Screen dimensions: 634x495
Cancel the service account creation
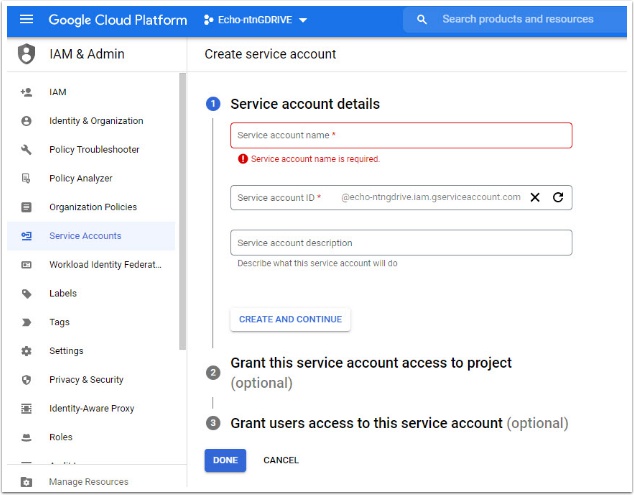point(281,460)
